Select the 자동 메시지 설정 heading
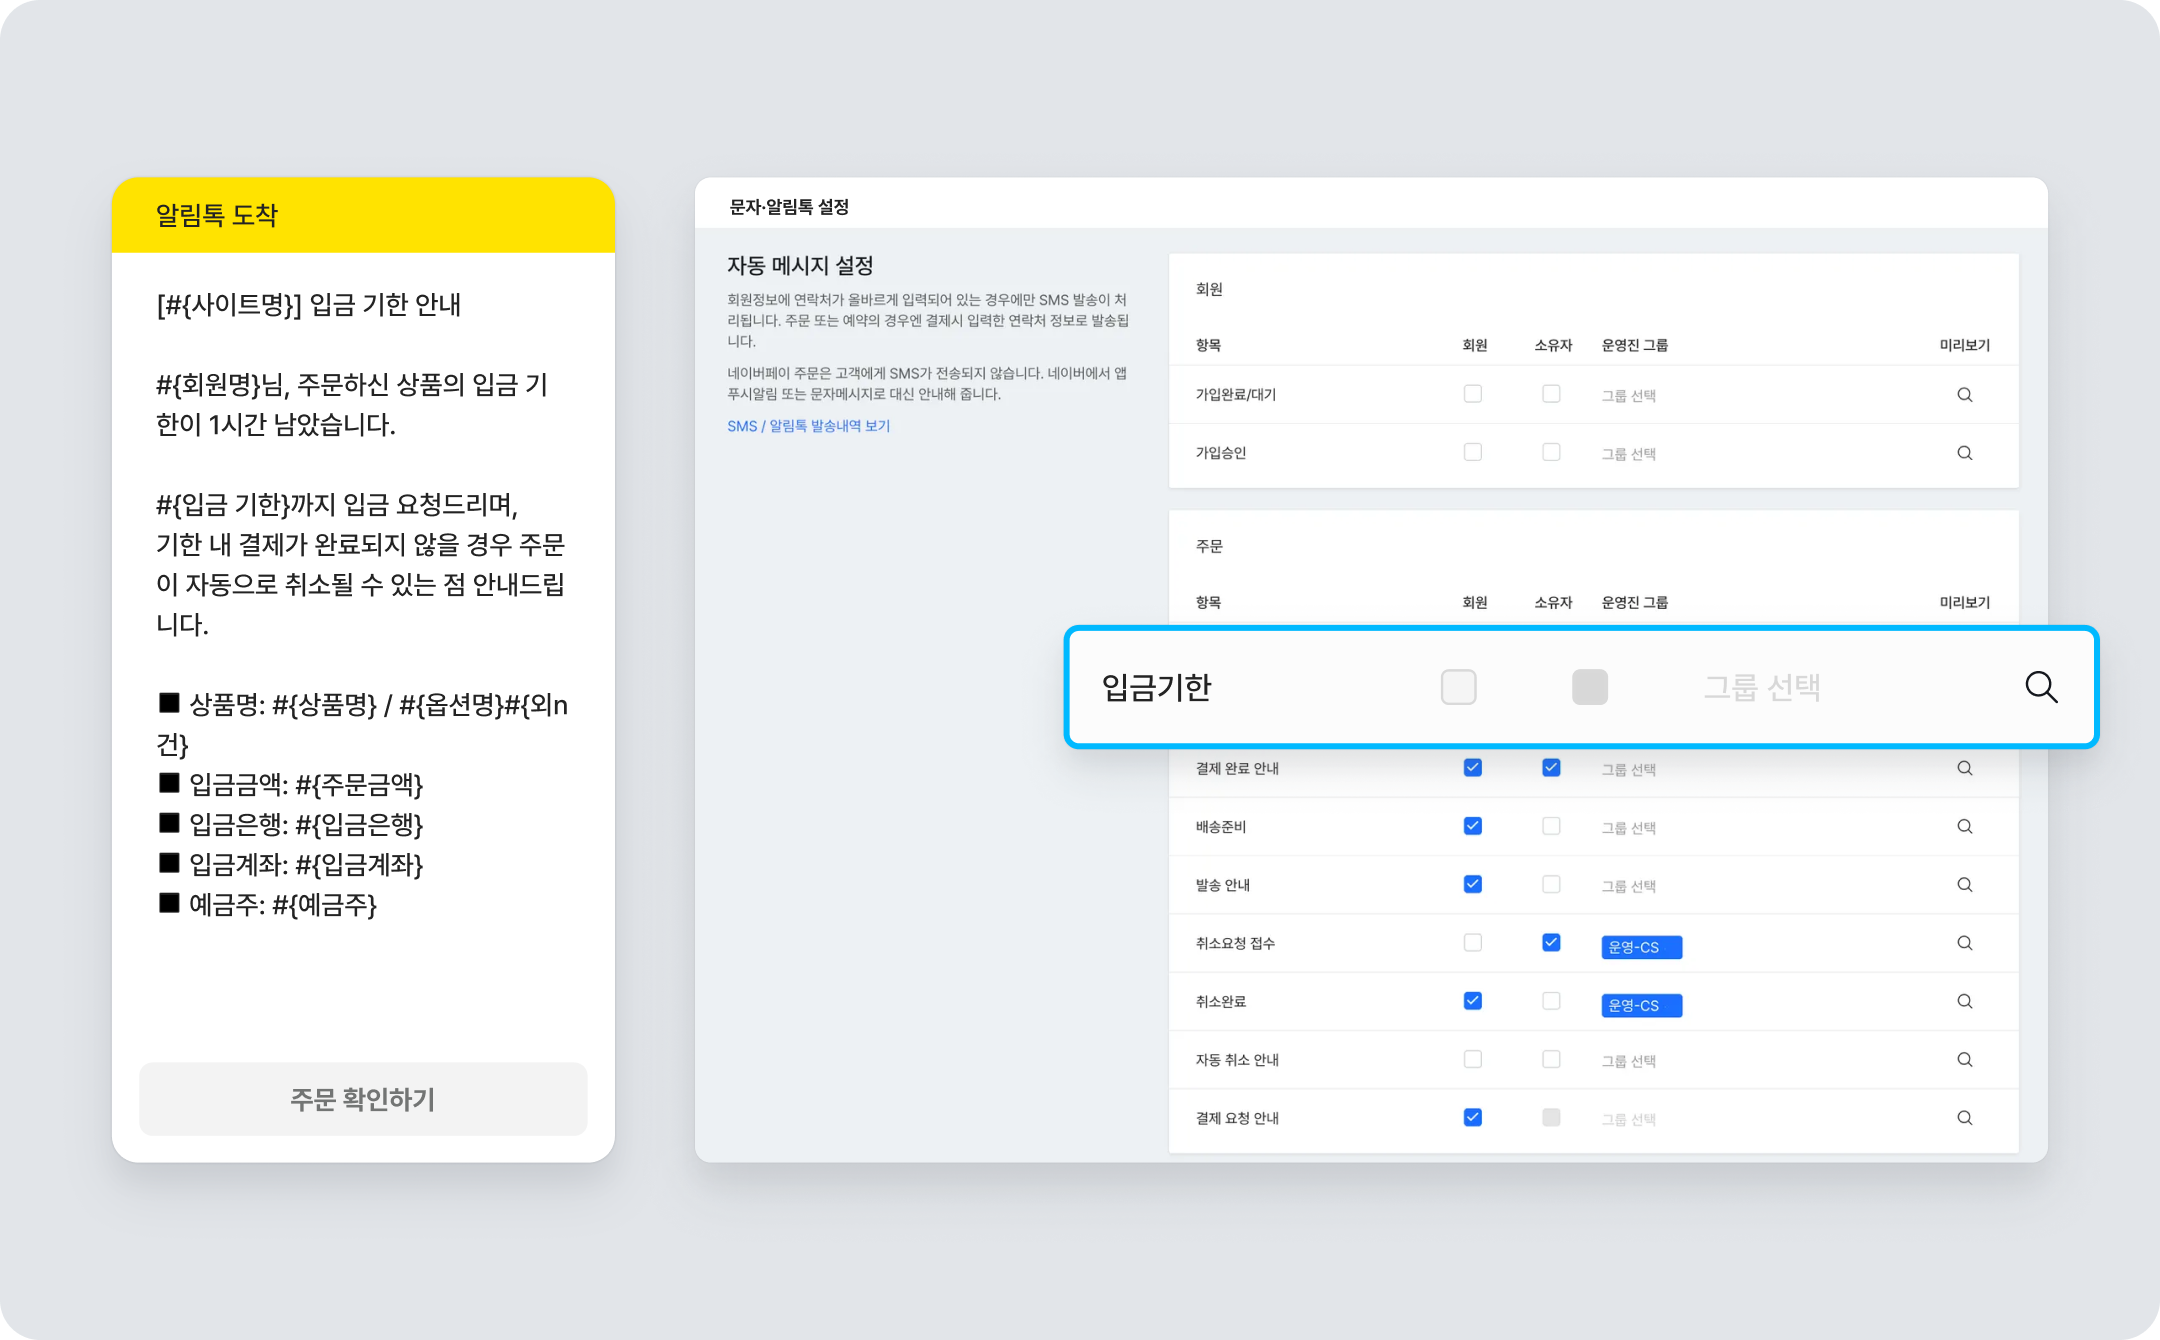This screenshot has height=1340, width=2160. coord(800,265)
